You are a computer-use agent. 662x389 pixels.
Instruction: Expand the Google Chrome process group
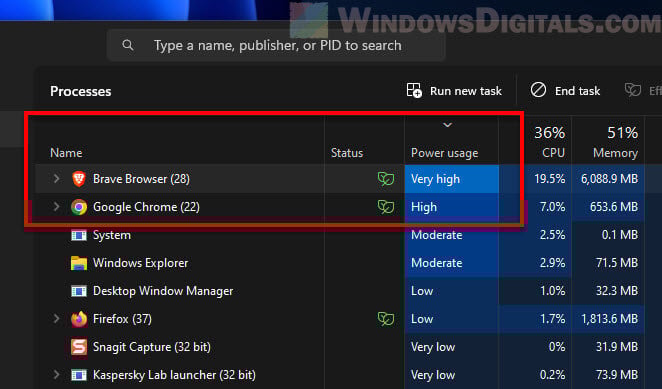pyautogui.click(x=56, y=207)
